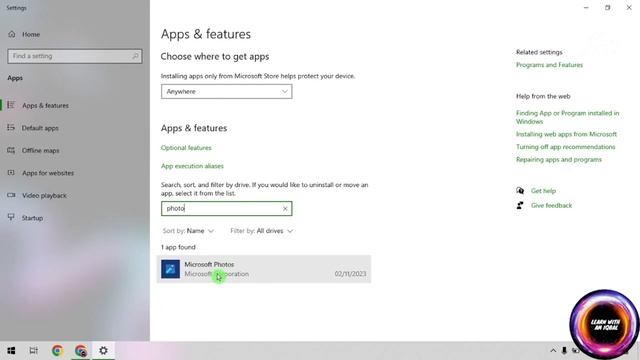Open Repairing apps and programs link
Image resolution: width=640 pixels, height=360 pixels.
pos(559,159)
